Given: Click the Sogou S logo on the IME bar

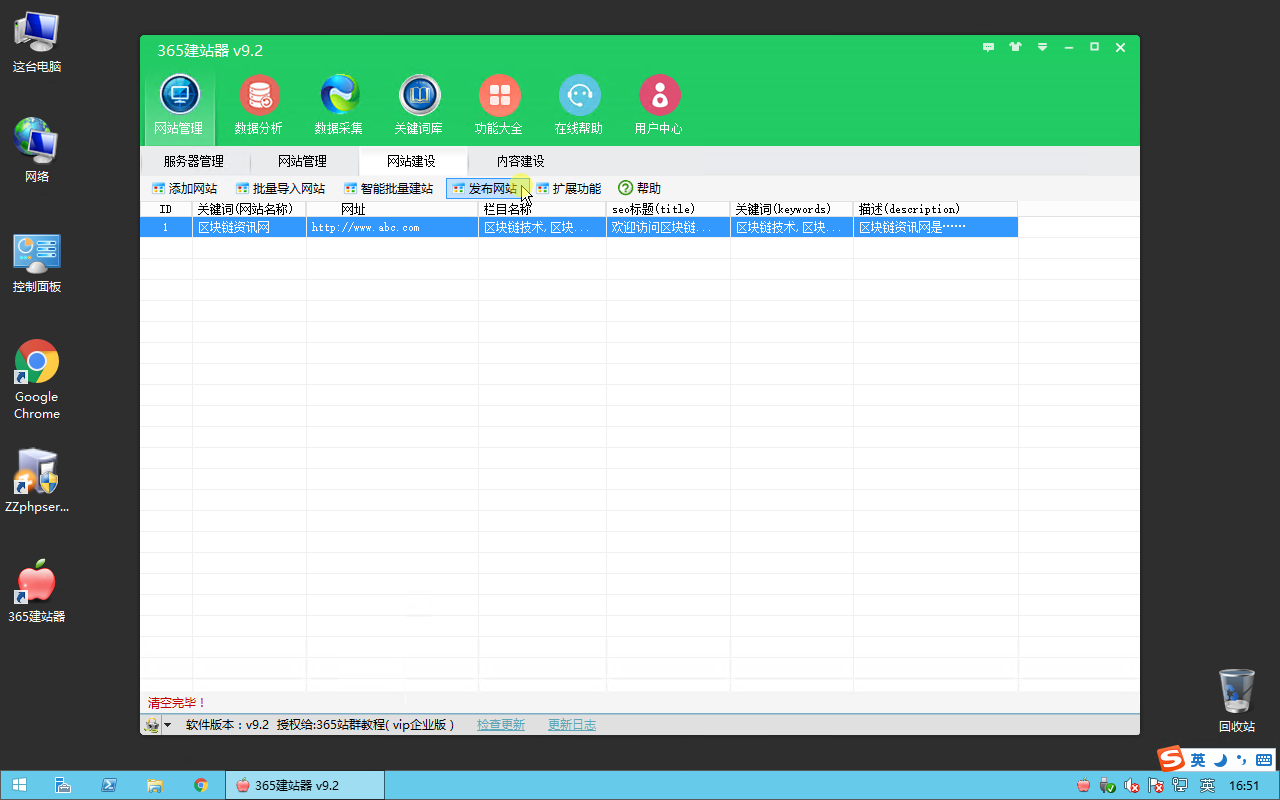Looking at the screenshot, I should coord(1171,759).
